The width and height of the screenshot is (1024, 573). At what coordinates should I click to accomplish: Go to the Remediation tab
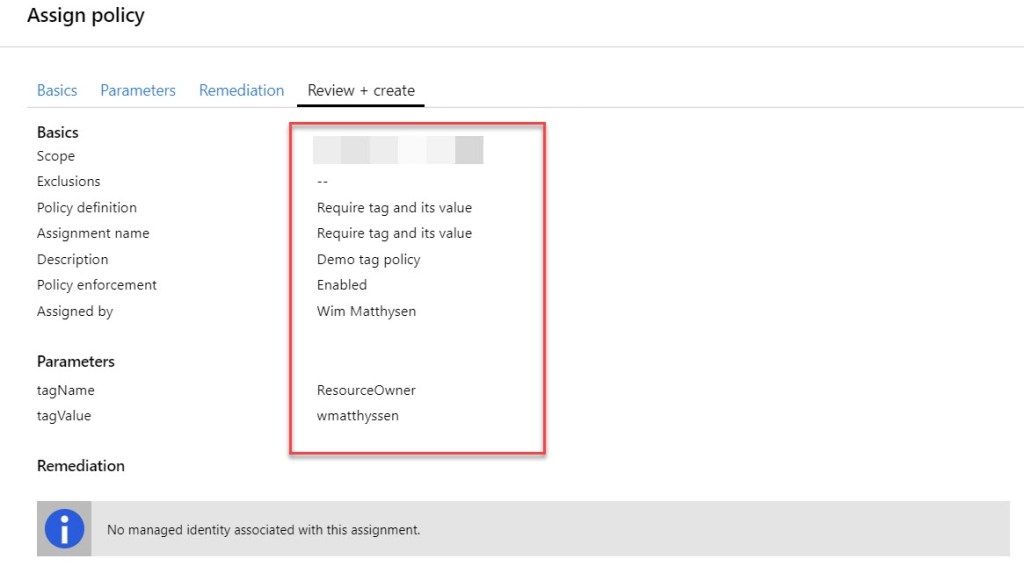coord(241,90)
